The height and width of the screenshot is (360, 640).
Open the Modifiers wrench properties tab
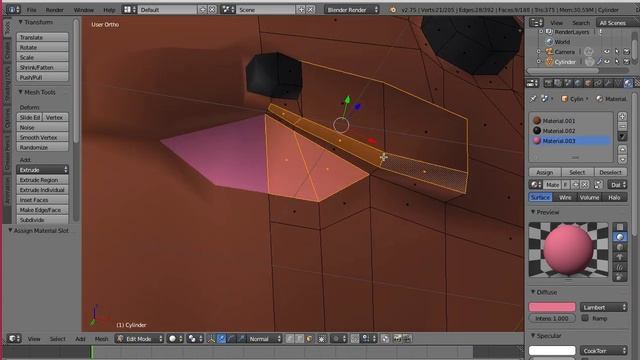pos(608,83)
